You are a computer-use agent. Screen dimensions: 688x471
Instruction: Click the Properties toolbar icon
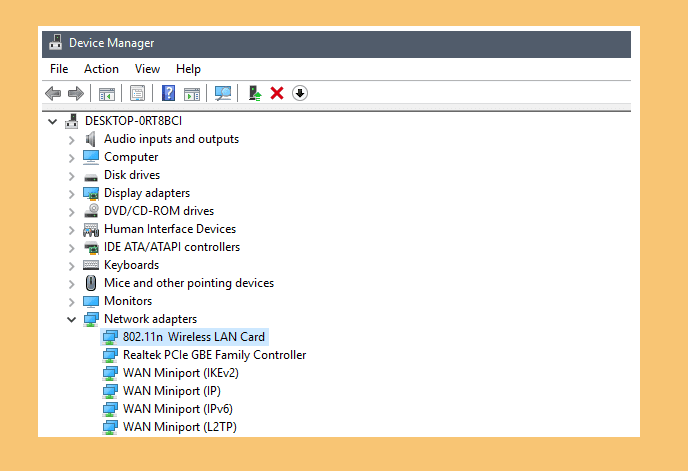pos(137,93)
